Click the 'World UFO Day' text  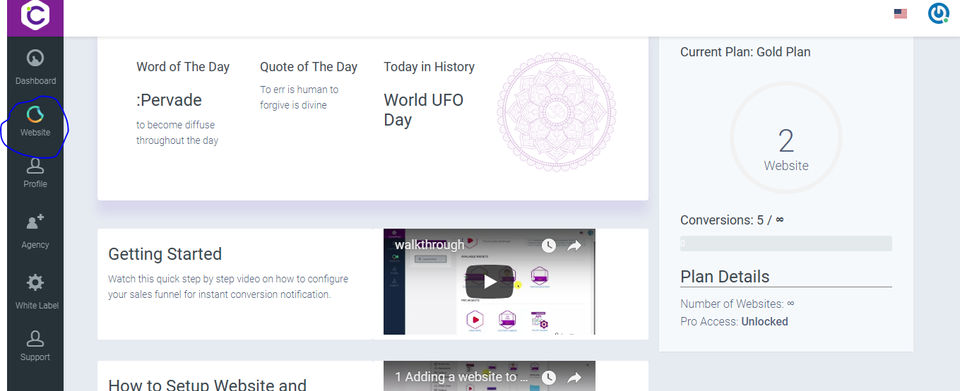(424, 110)
